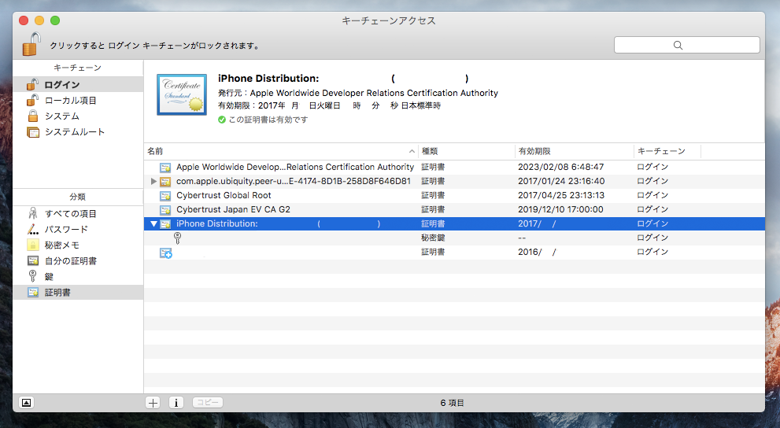
Task: Click the 鍵 key icon in sidebar
Action: click(x=33, y=276)
